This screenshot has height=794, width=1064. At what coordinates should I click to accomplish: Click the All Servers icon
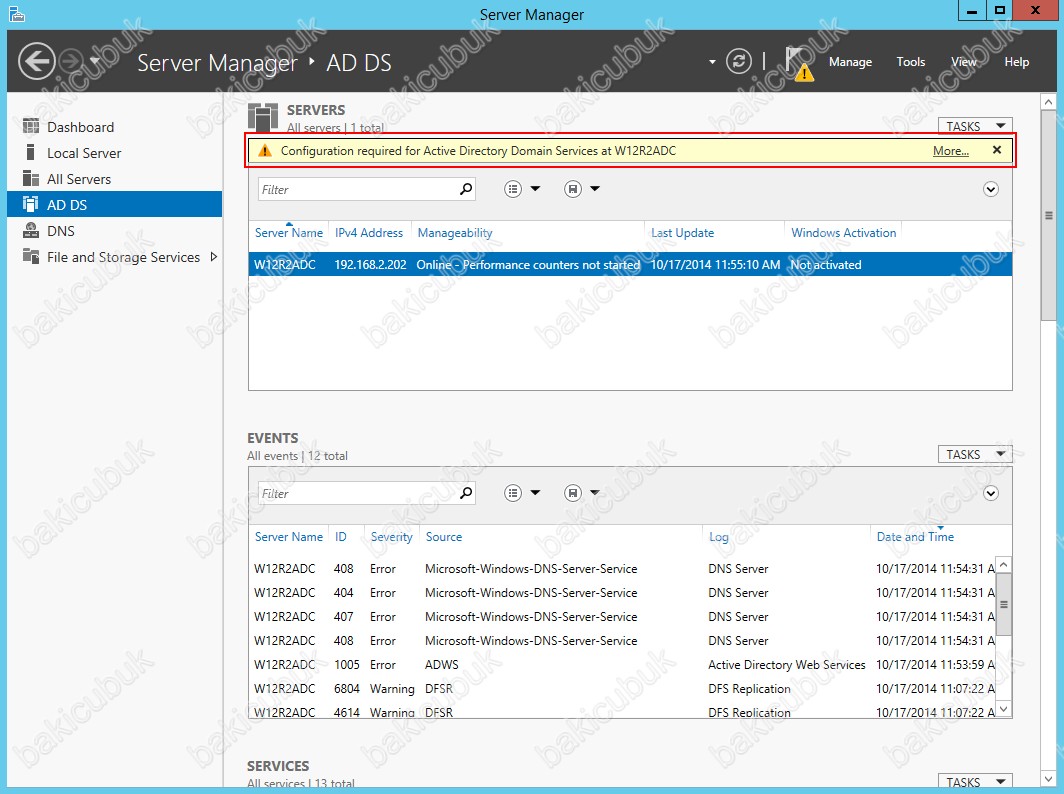click(31, 178)
